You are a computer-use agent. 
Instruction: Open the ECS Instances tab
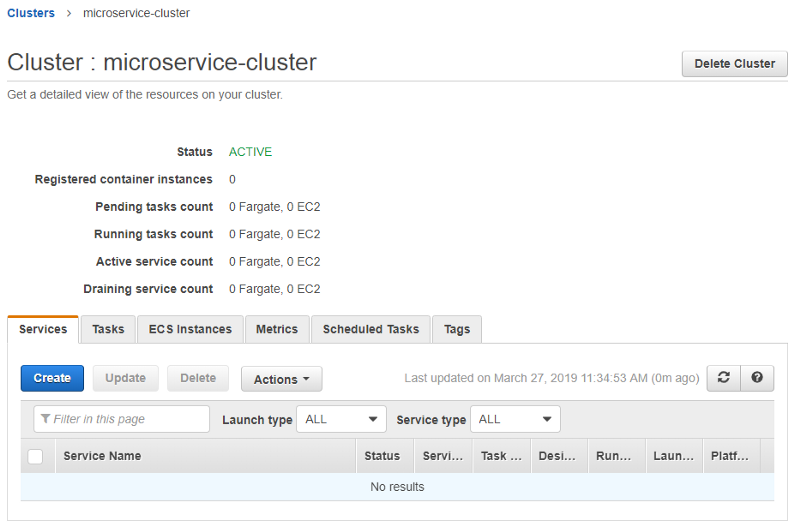tap(190, 330)
